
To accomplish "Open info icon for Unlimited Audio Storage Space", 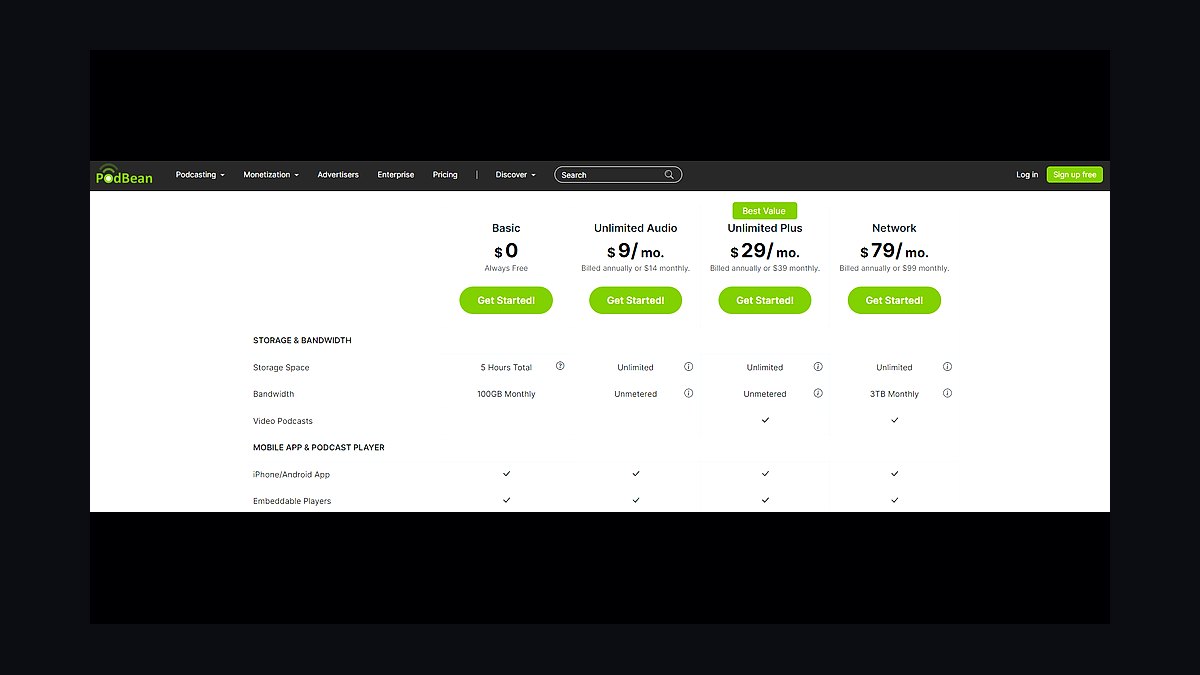I will [688, 367].
